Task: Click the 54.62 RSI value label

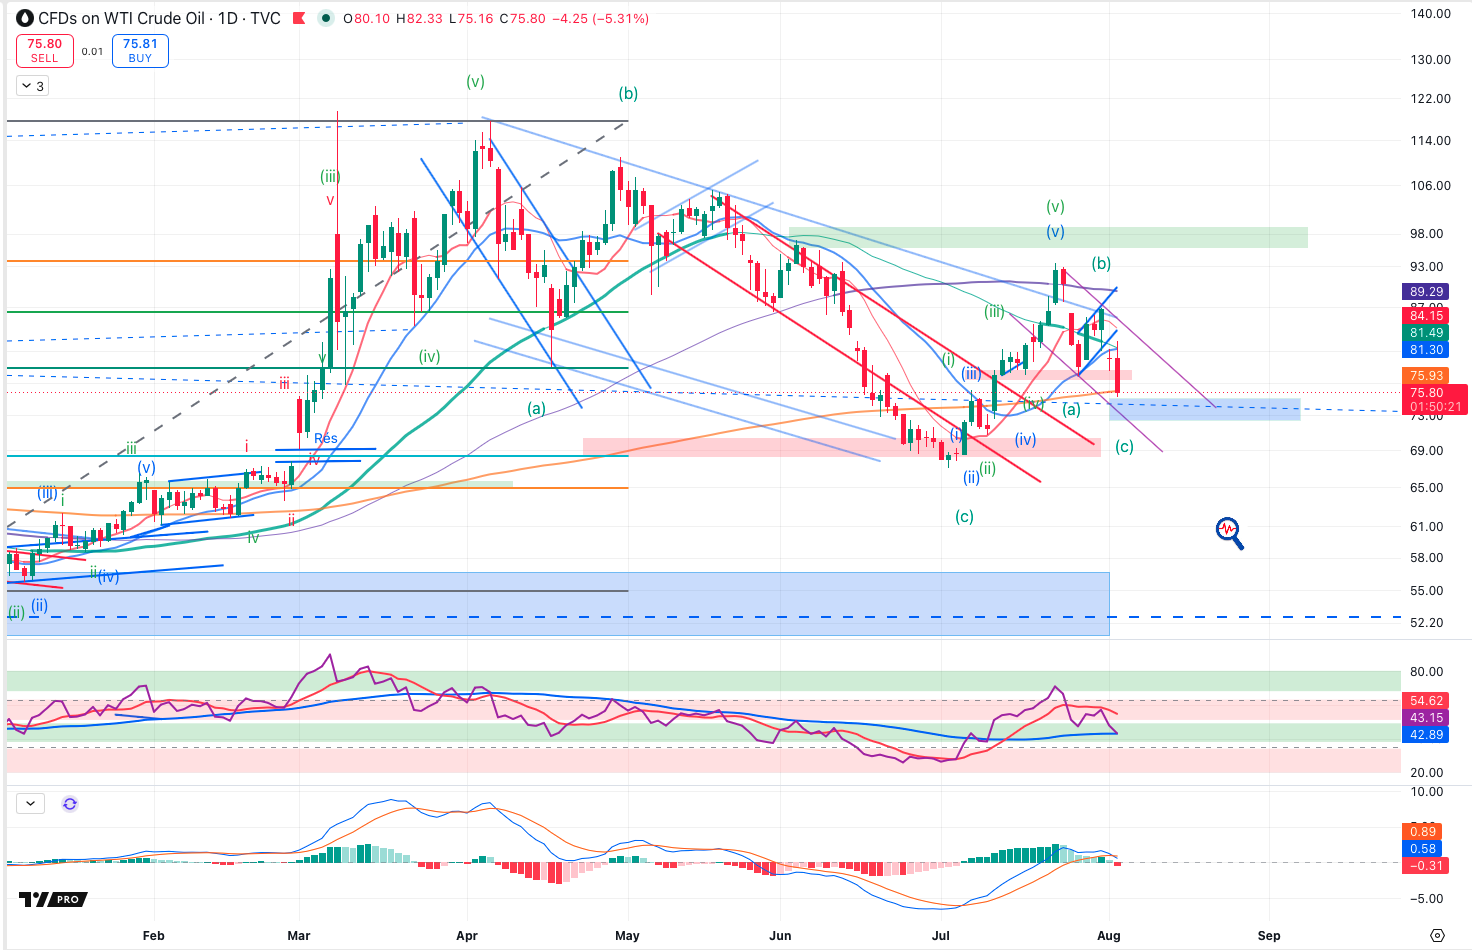Action: click(1427, 701)
